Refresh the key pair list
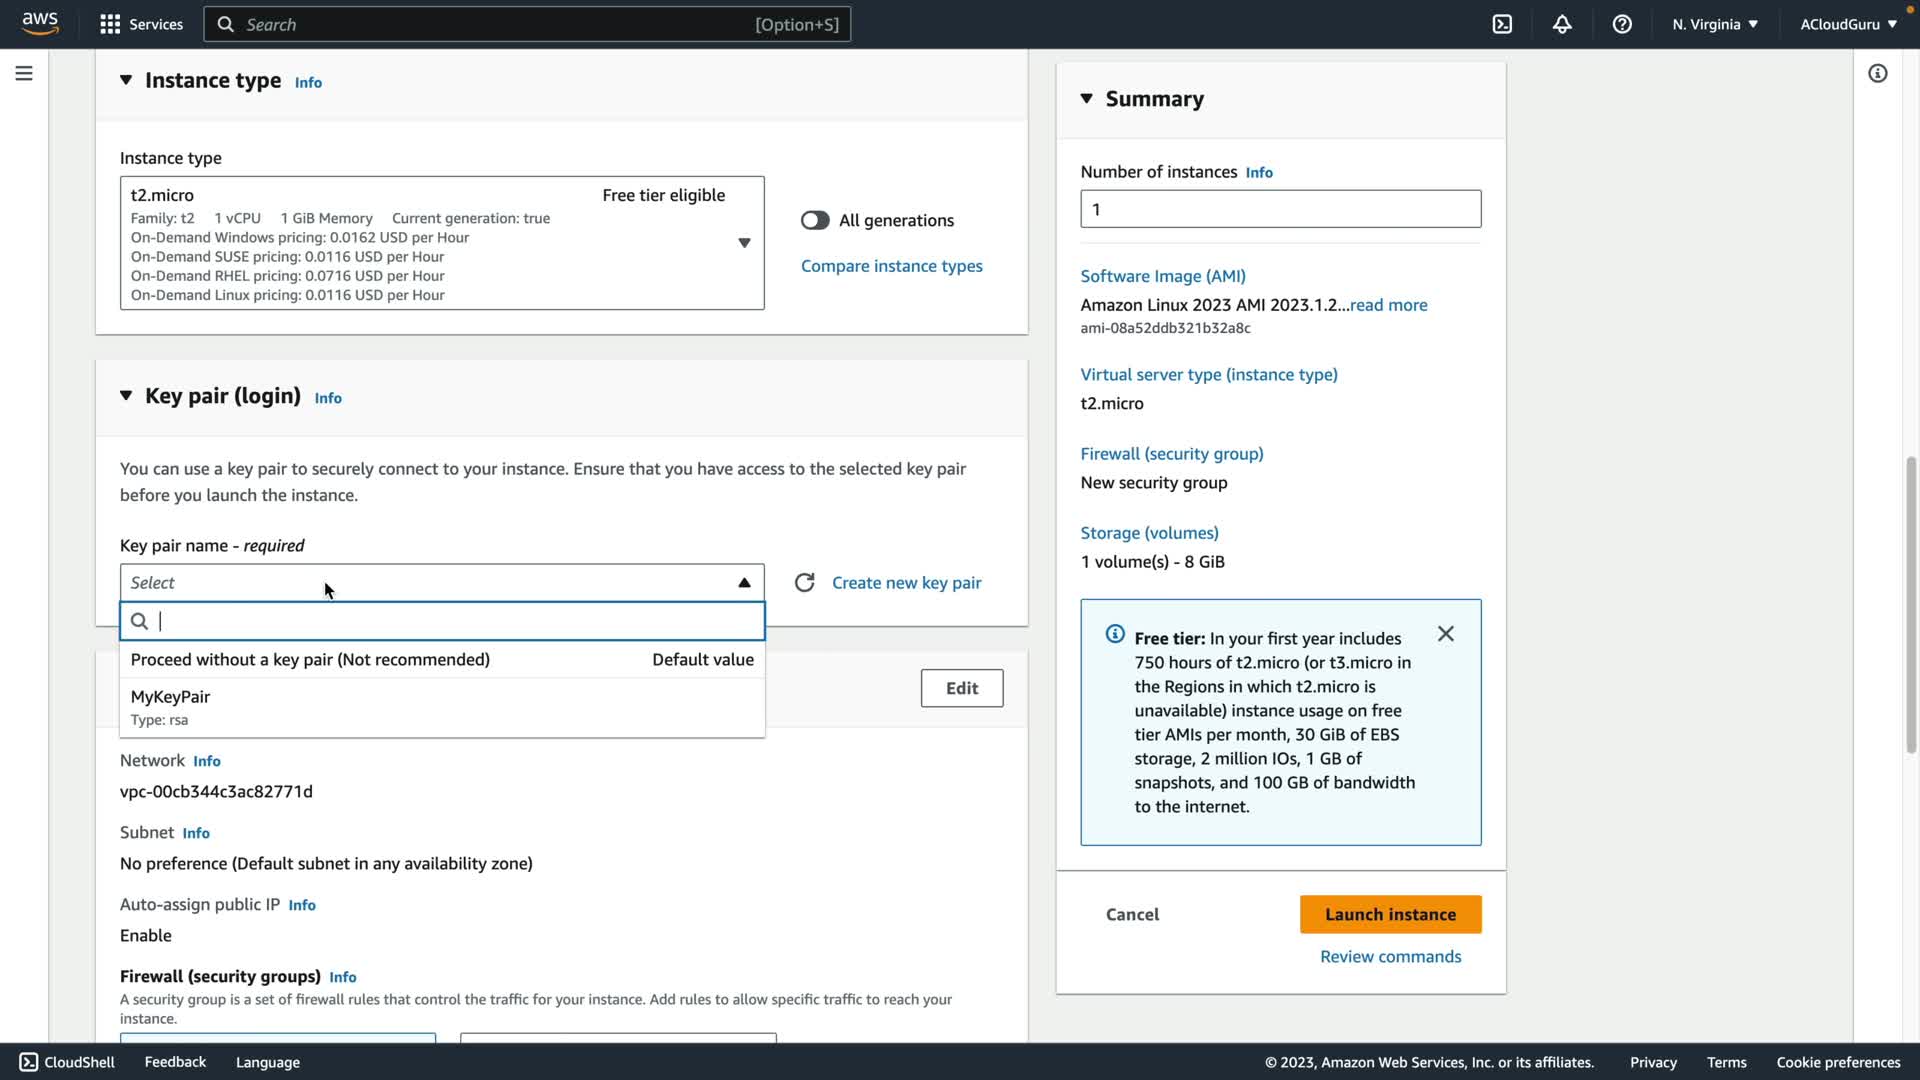1920x1080 pixels. click(x=805, y=583)
